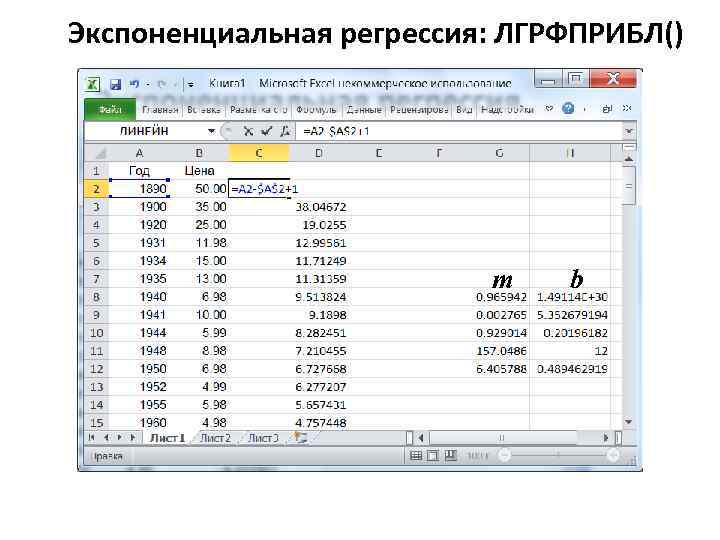Viewport: 720px width, 540px height.
Task: Switch to the Вставка ribbon tab
Action: 203,109
